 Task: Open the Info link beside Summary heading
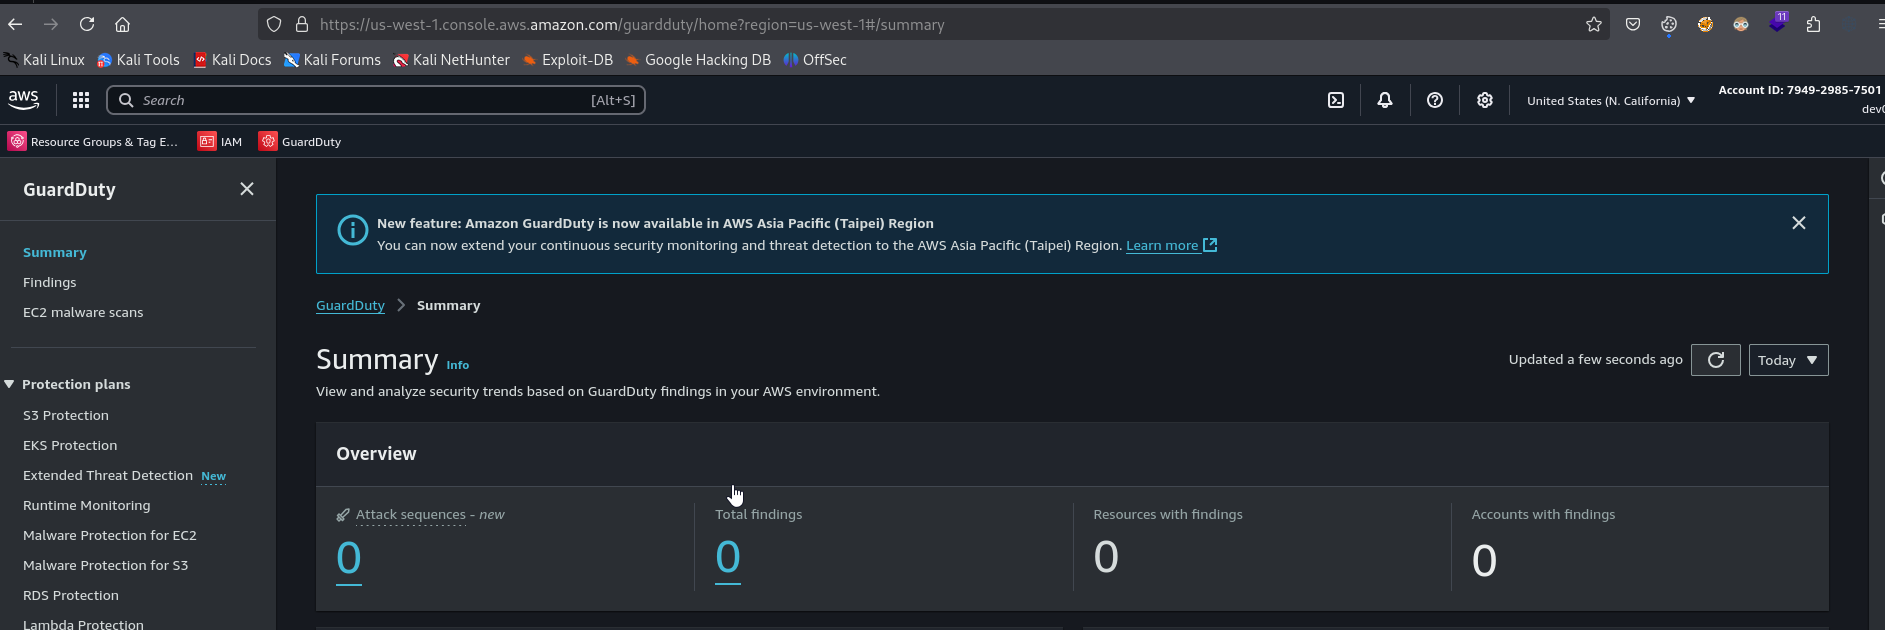[x=458, y=365]
